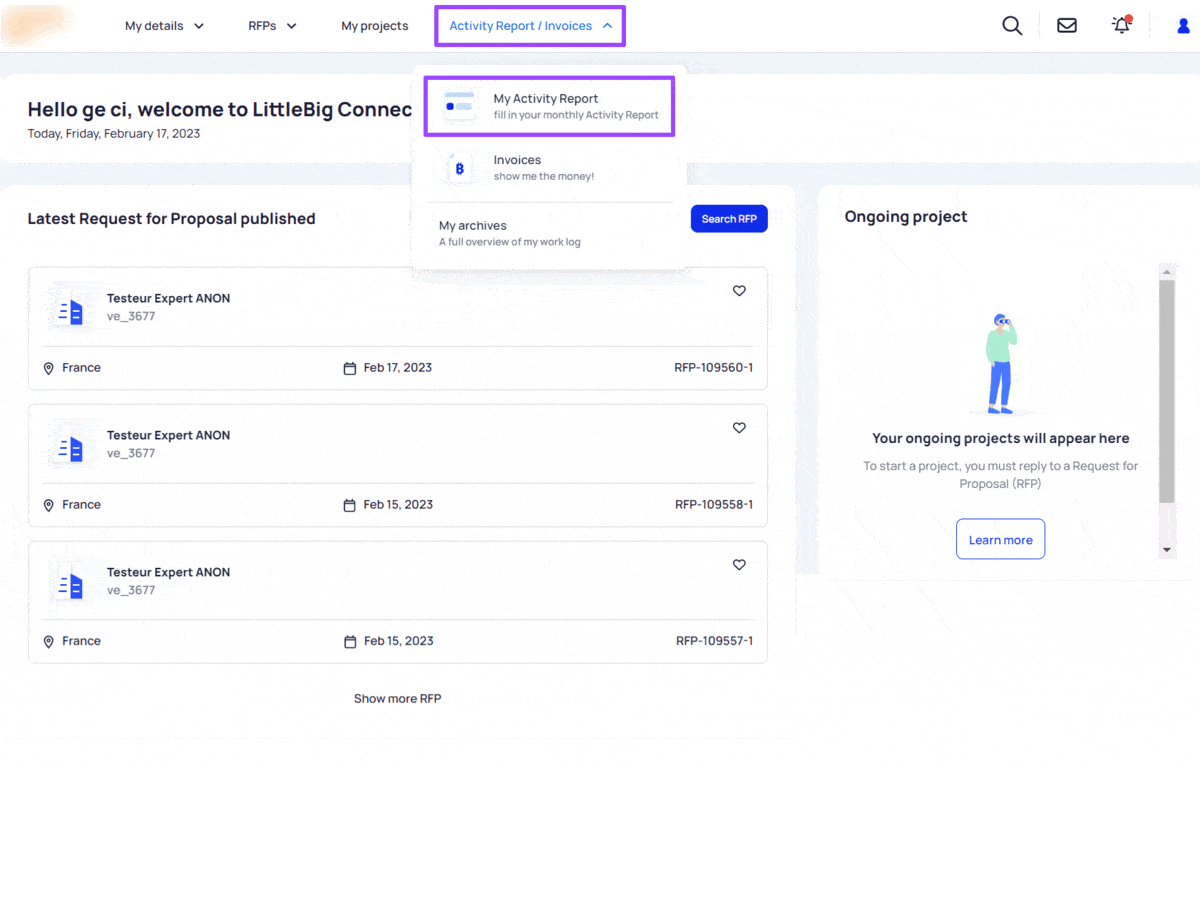Click the My Activity Report menu icon
Viewport: 1200px width, 908px height.
click(459, 106)
